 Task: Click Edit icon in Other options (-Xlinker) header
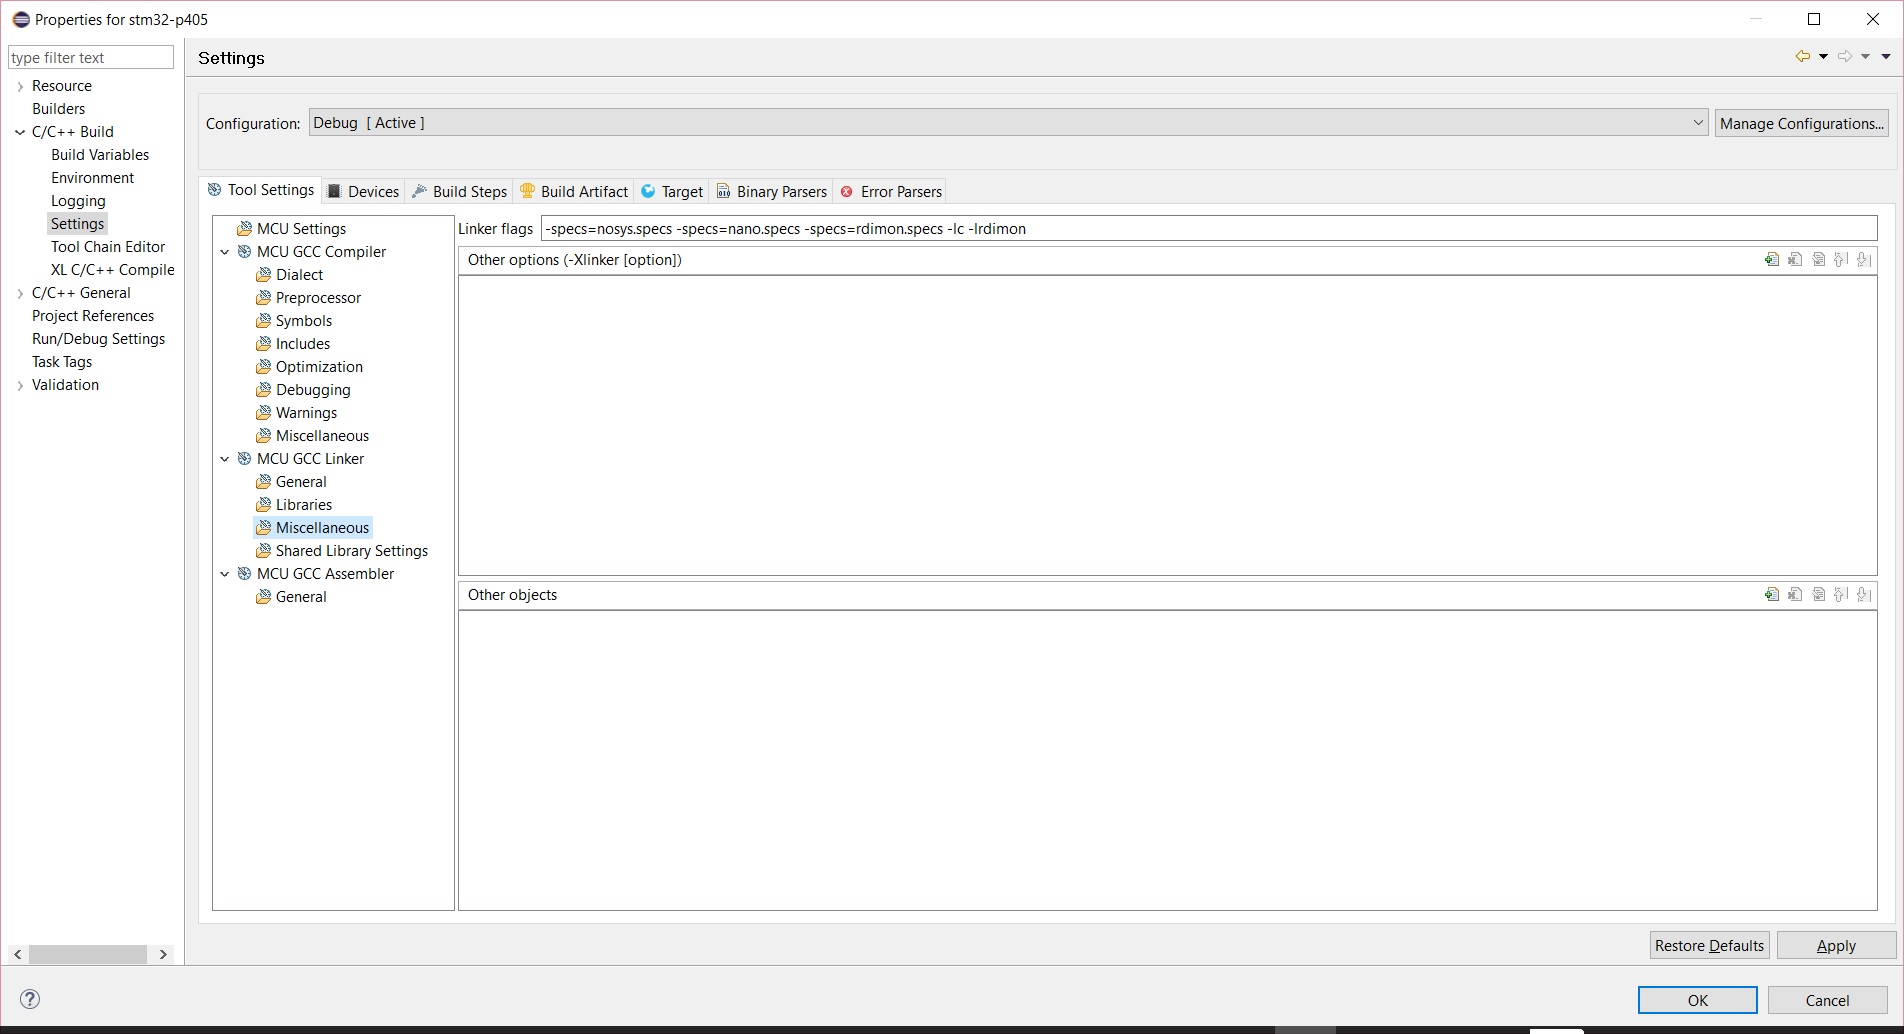tap(1795, 260)
